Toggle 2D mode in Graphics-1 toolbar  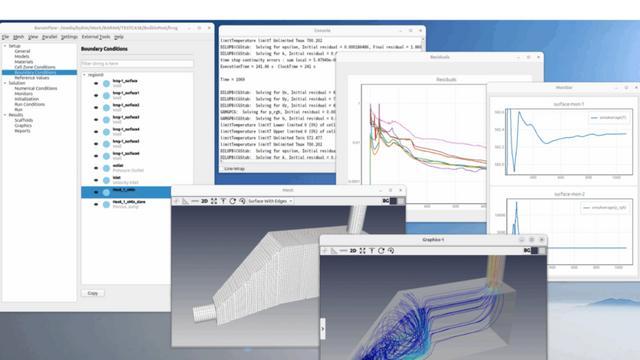(x=353, y=251)
